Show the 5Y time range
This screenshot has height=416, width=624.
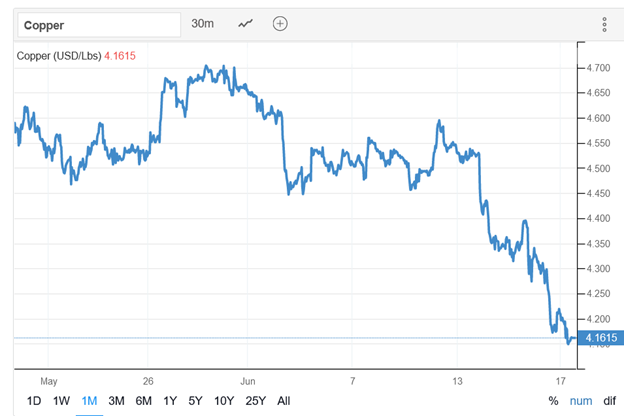coord(195,401)
